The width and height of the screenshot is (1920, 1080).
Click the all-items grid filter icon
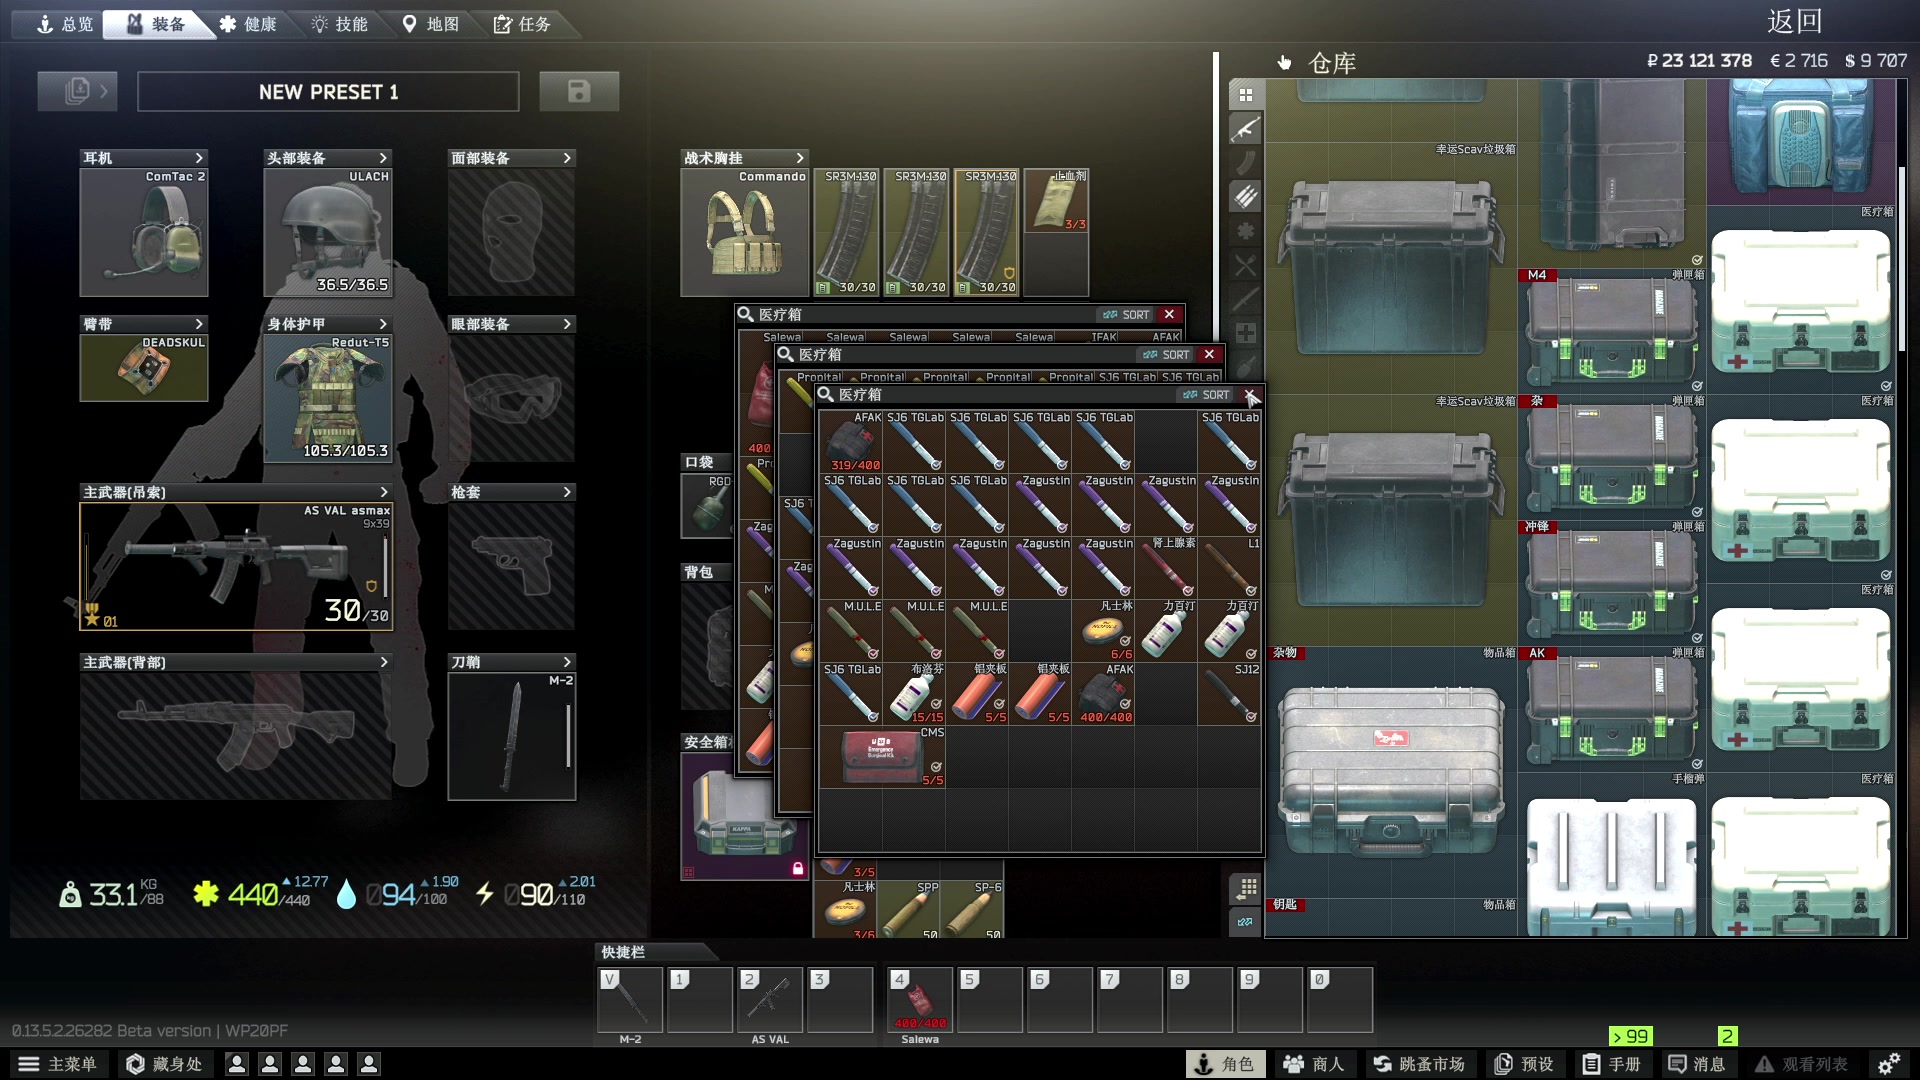point(1245,95)
